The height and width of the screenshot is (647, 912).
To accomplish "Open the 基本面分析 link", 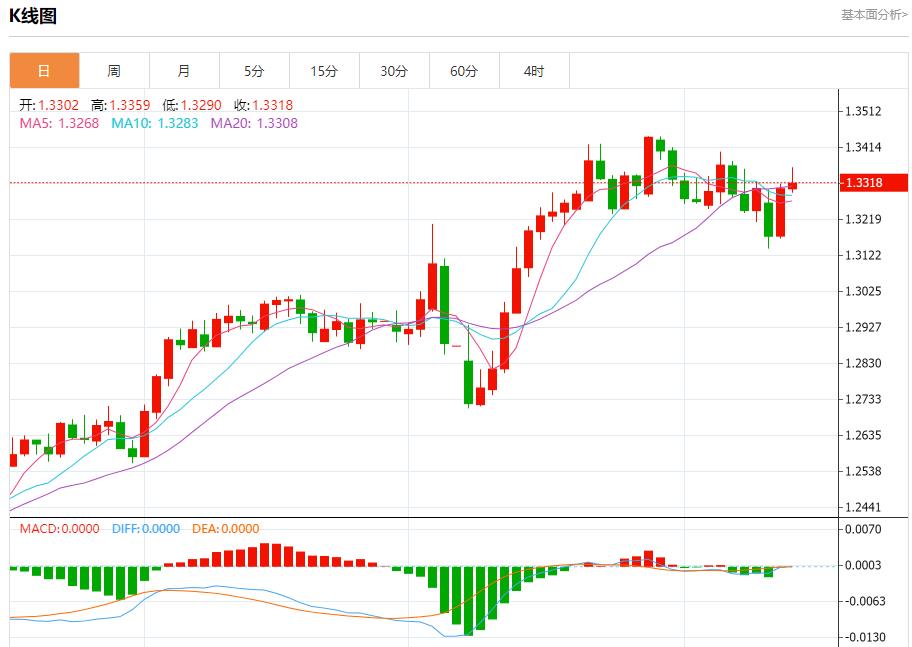I will [x=873, y=15].
